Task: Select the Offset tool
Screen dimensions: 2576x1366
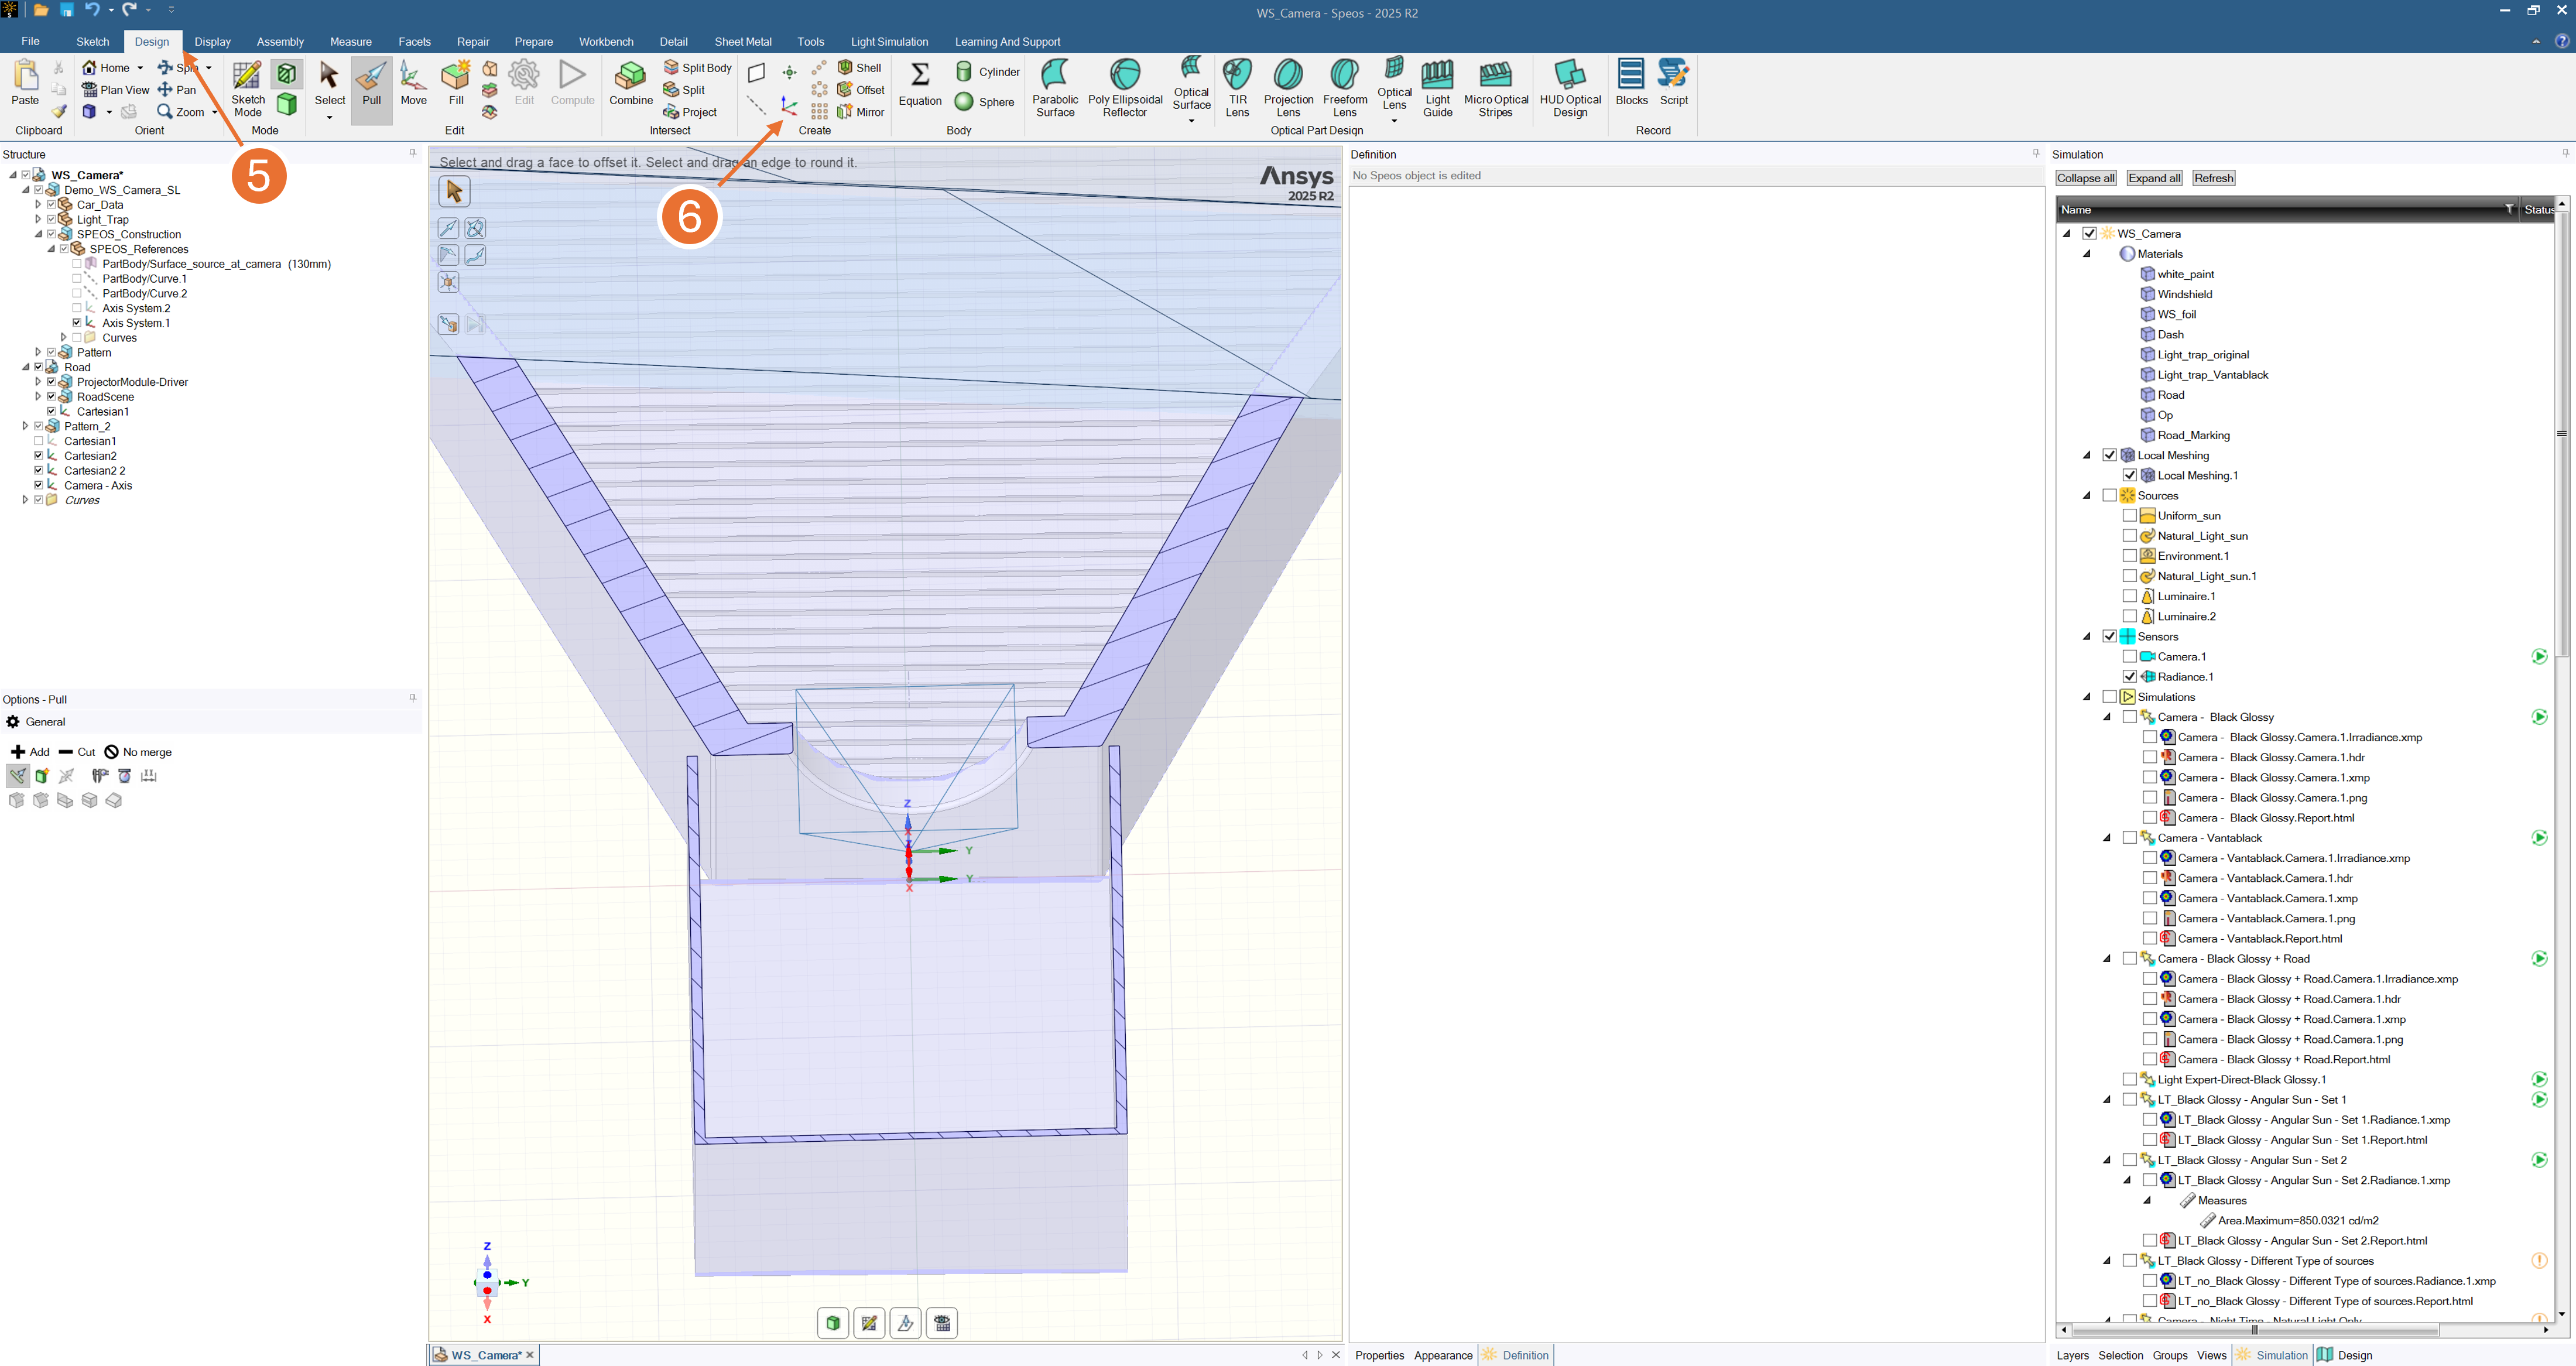Action: pos(861,90)
